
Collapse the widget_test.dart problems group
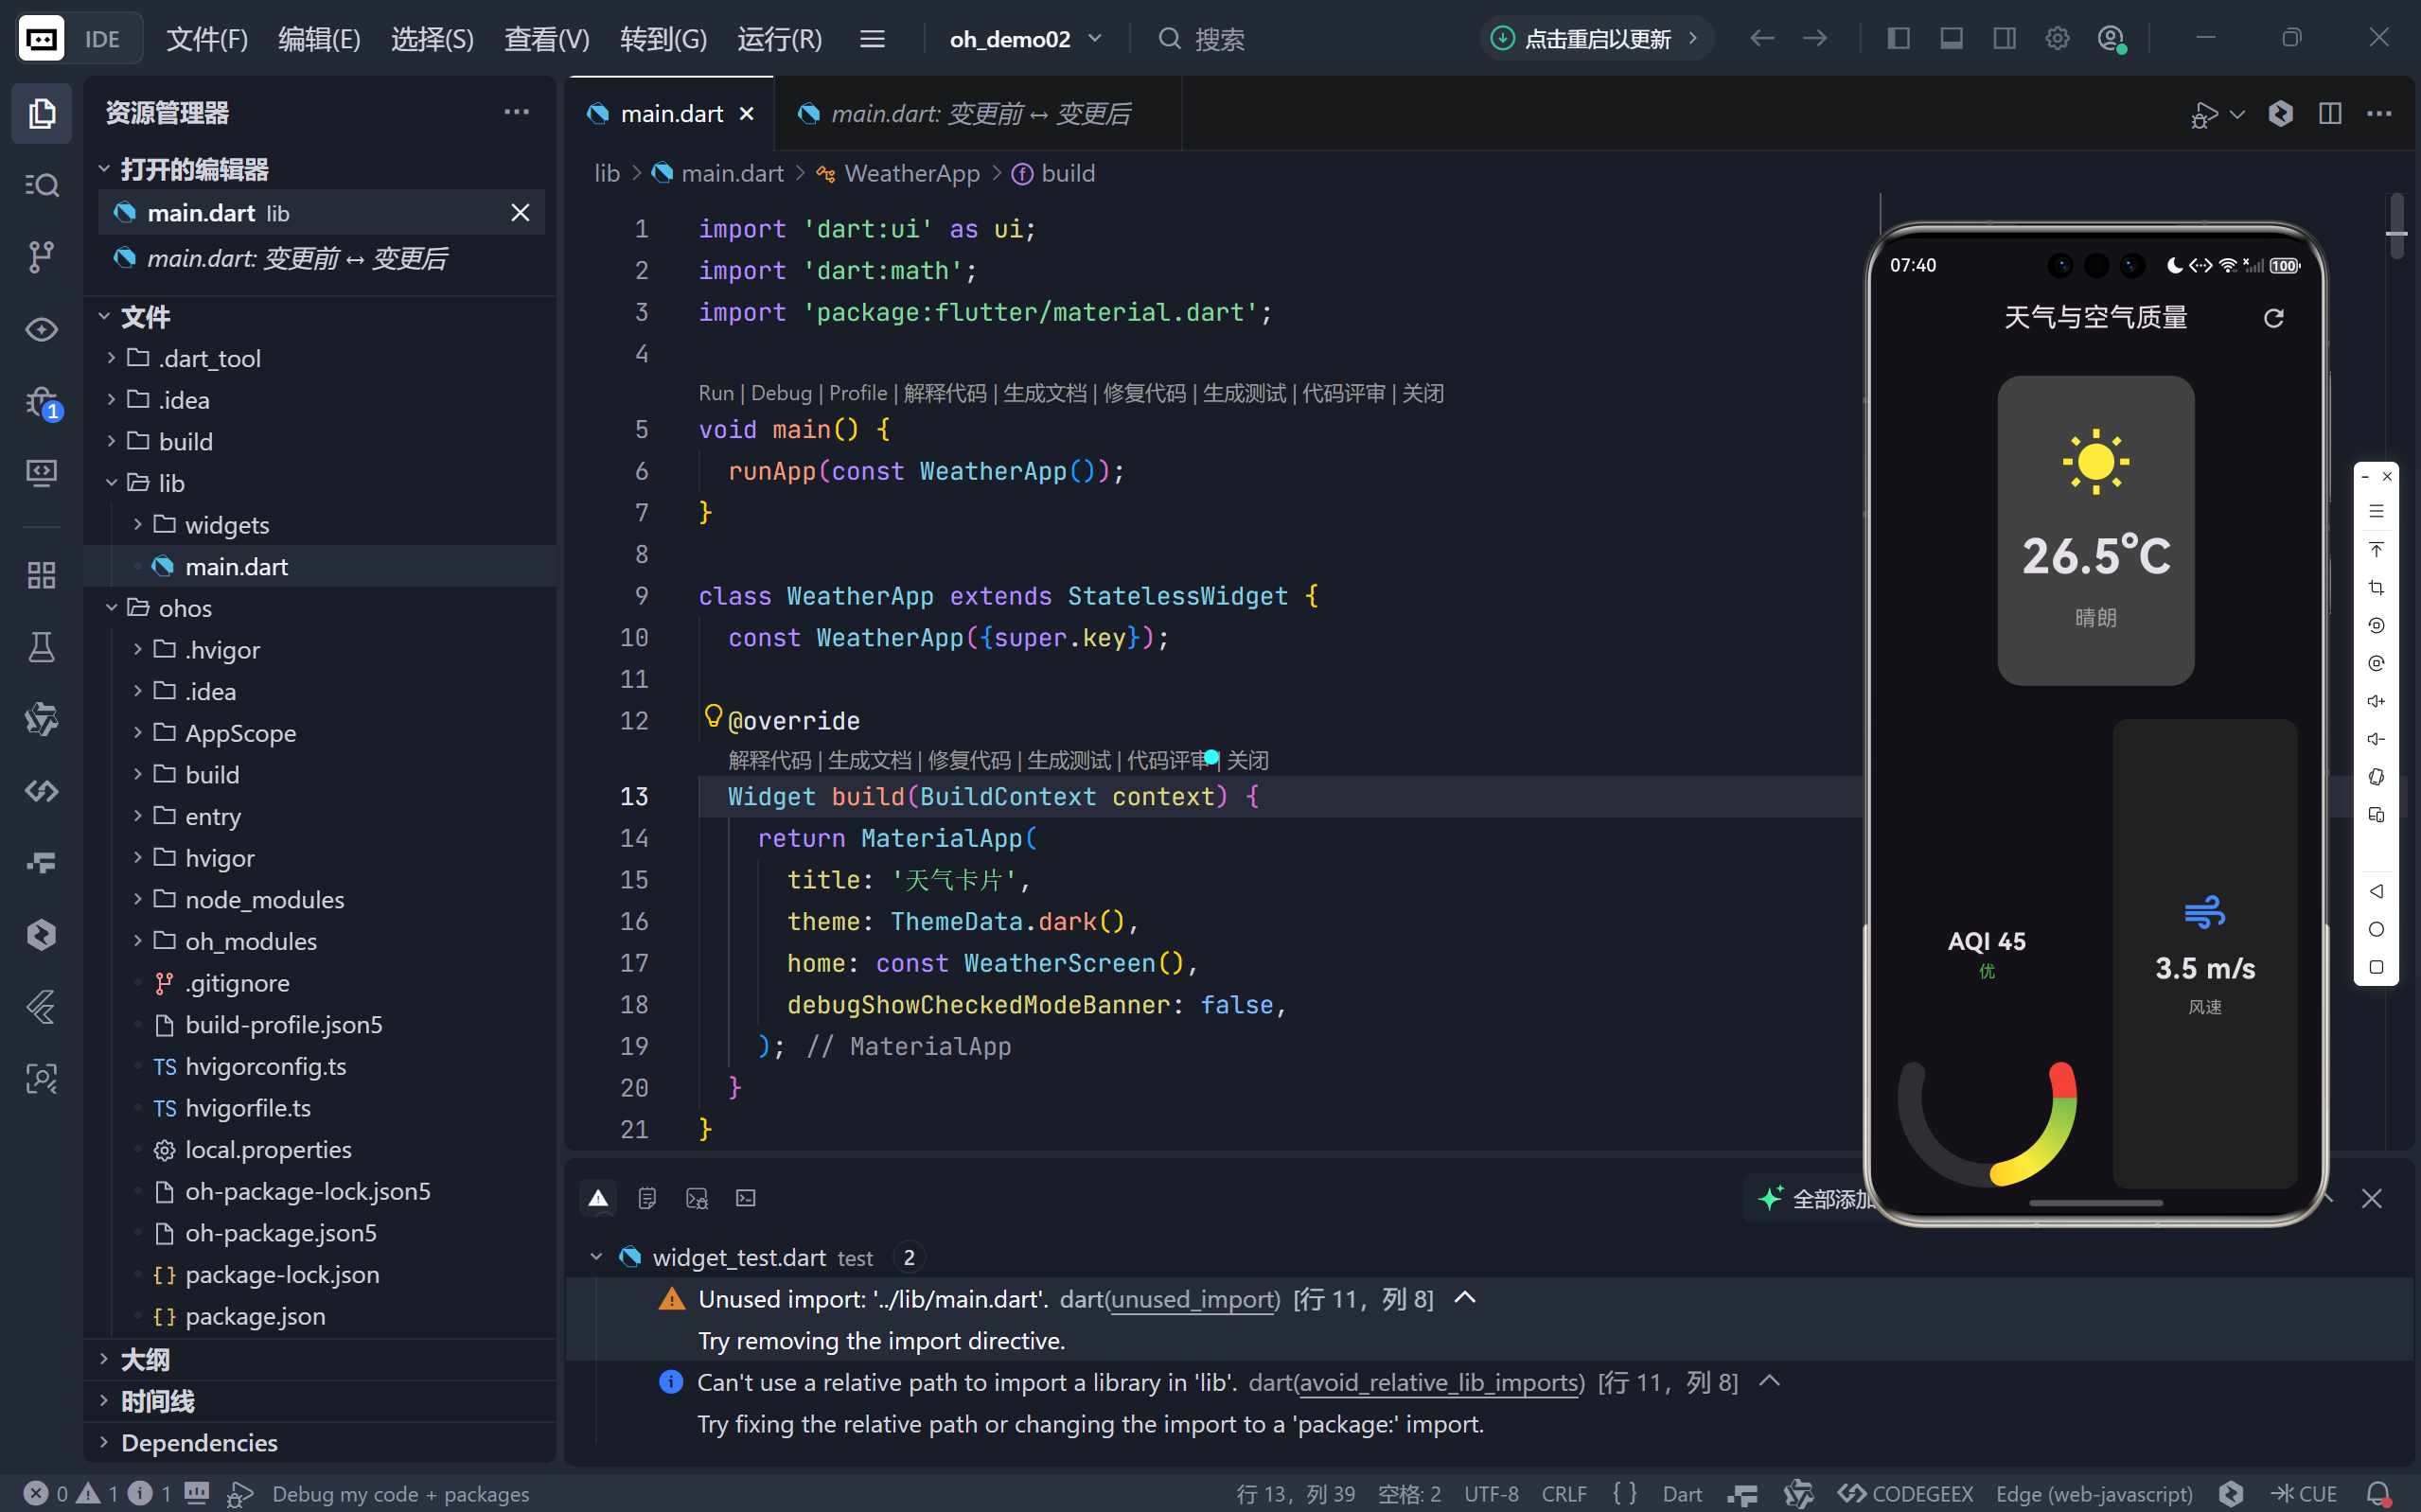click(x=596, y=1257)
